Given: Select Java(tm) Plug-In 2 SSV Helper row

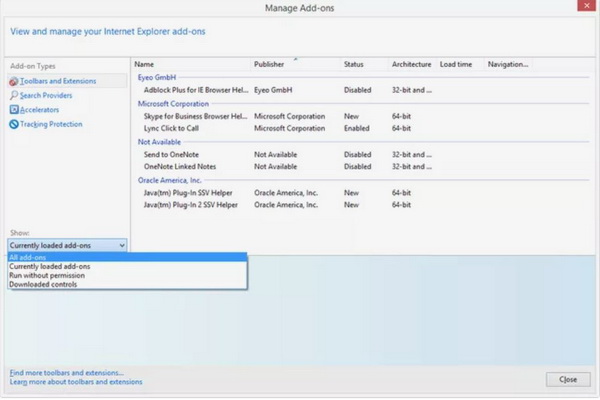Looking at the screenshot, I should pyautogui.click(x=362, y=205).
